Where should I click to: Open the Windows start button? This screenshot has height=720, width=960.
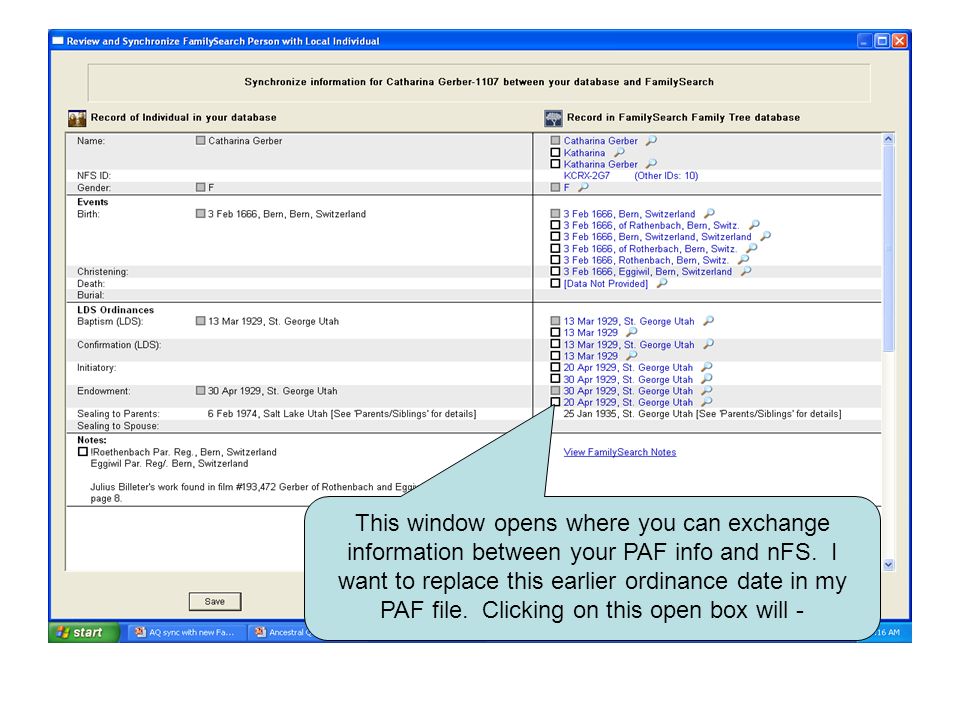point(84,632)
